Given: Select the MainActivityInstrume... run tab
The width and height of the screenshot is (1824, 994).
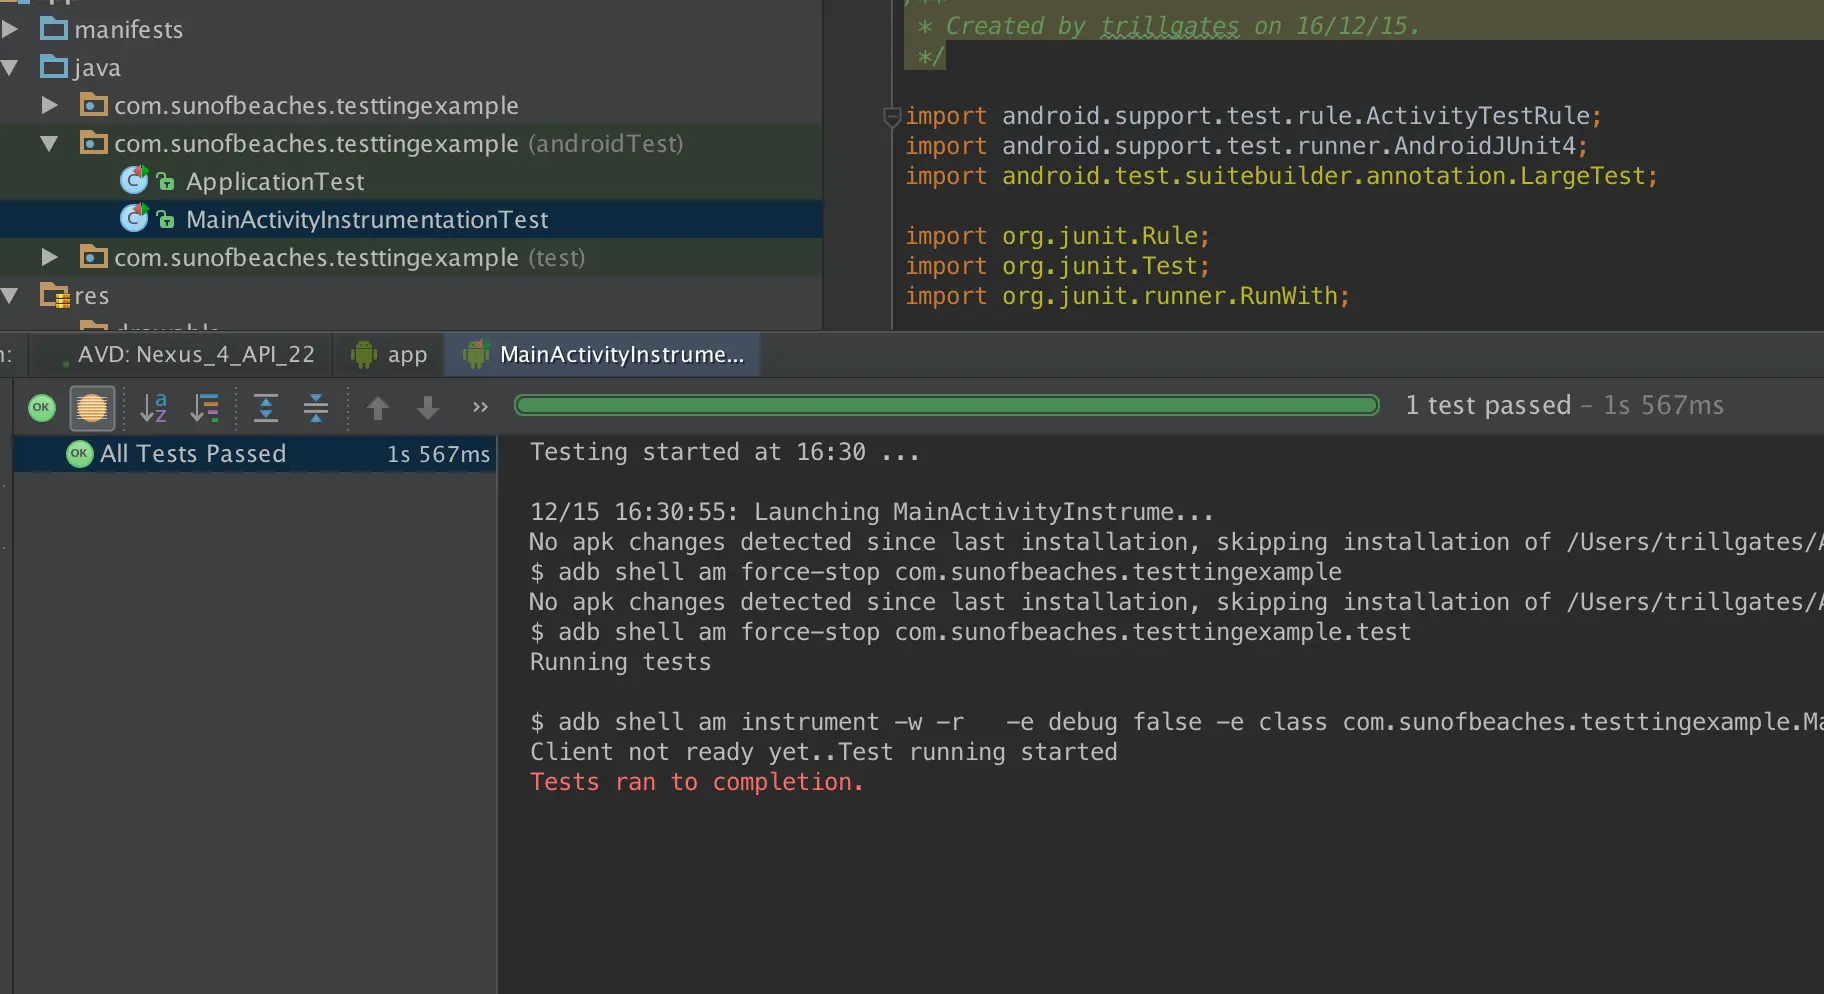Looking at the screenshot, I should 603,355.
